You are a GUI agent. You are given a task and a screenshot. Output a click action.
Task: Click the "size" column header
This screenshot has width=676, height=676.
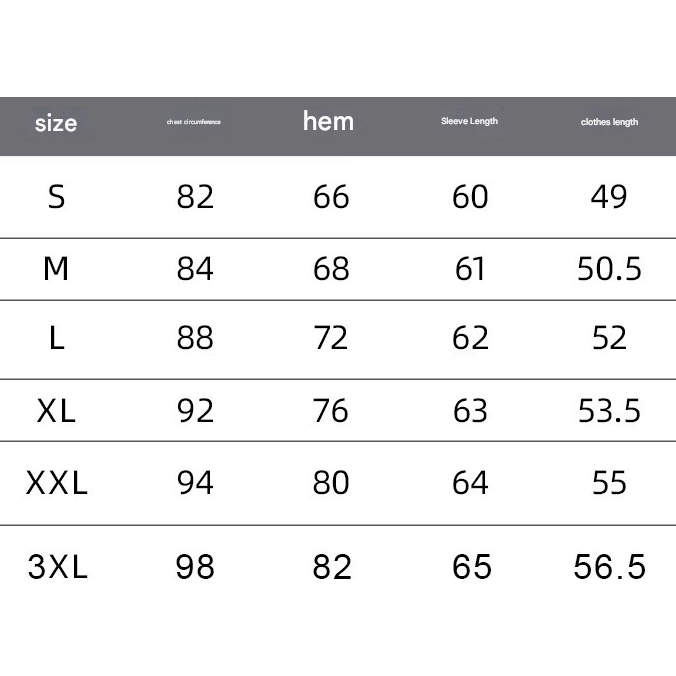(56, 124)
